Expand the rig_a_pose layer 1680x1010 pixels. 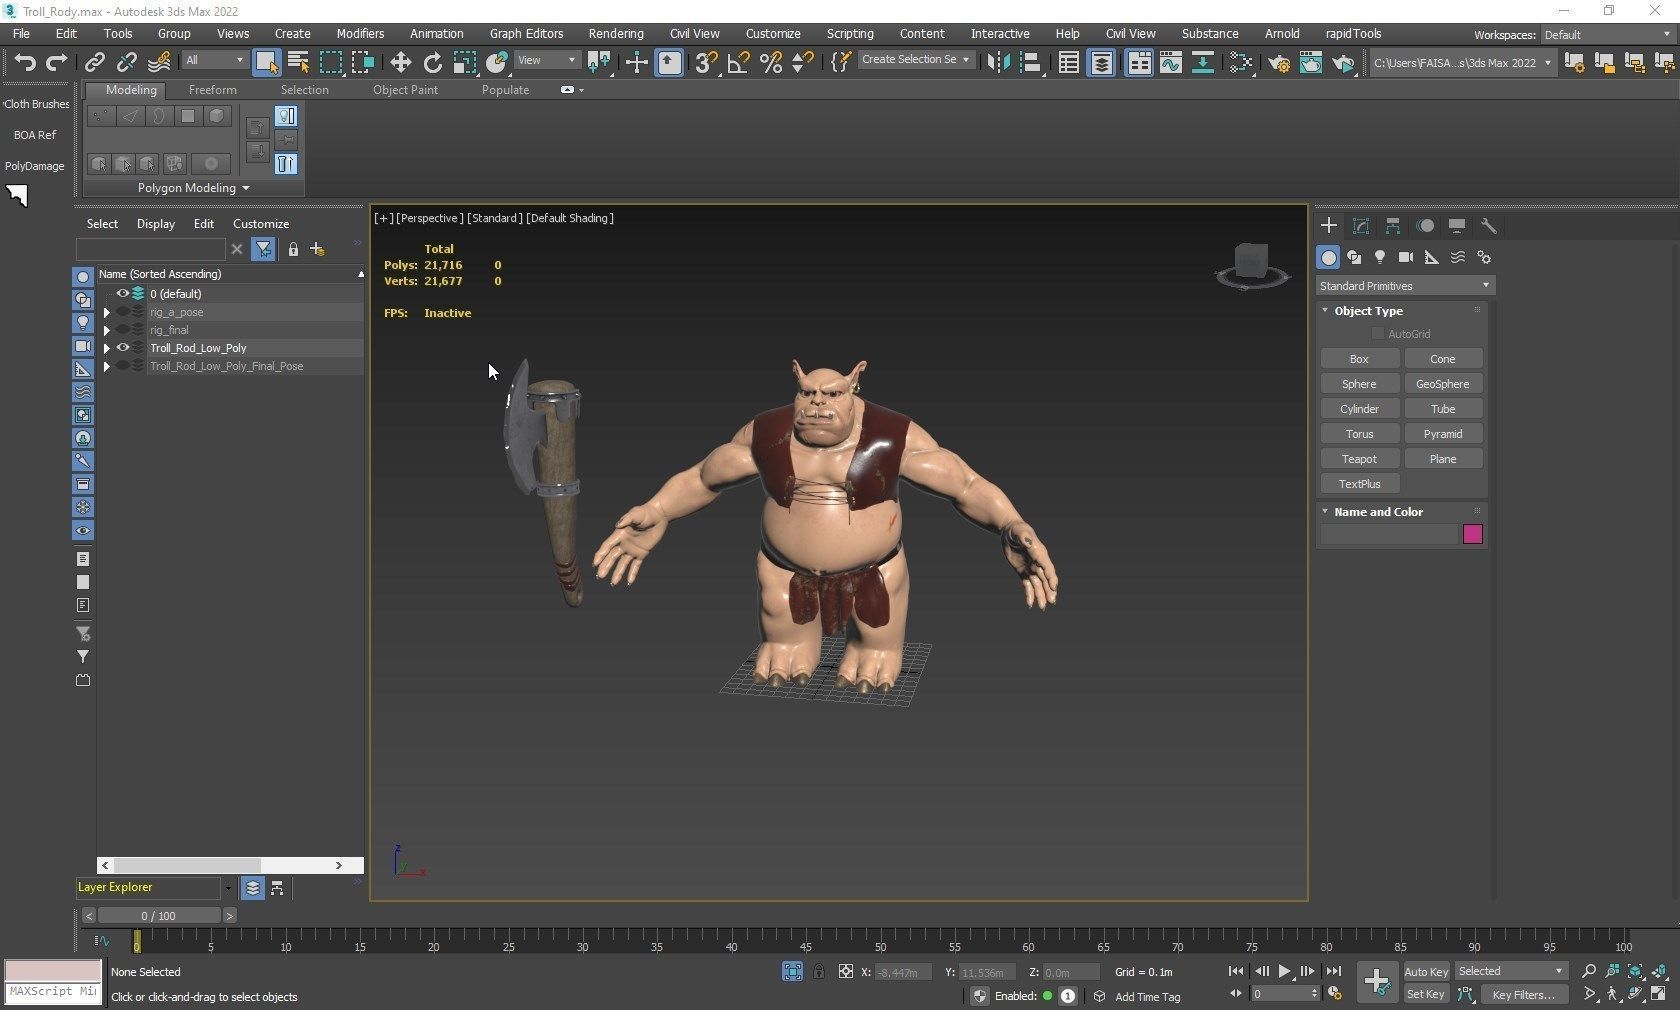[107, 312]
